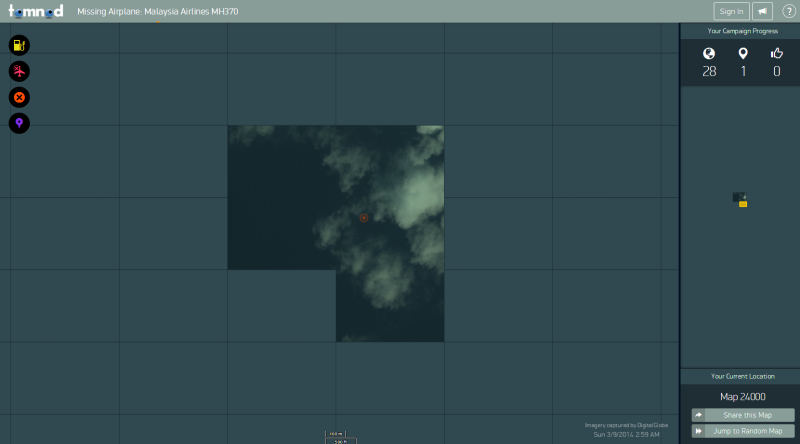
Task: Select the orange X circle tag tool
Action: click(x=19, y=97)
